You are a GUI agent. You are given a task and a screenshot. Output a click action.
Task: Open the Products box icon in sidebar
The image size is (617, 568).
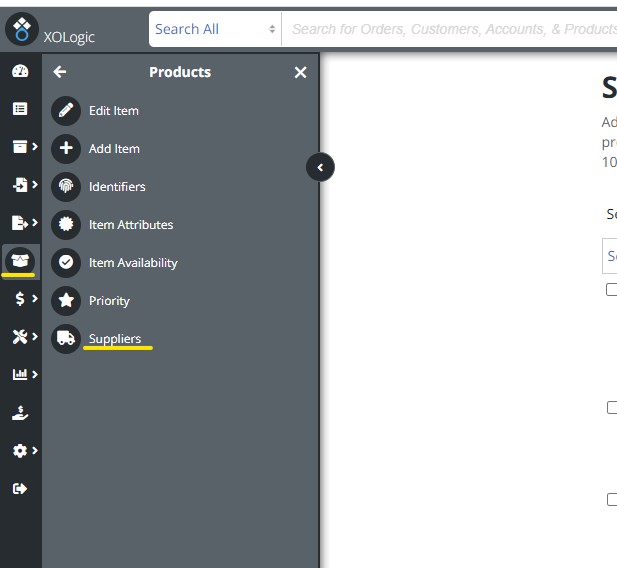point(20,261)
